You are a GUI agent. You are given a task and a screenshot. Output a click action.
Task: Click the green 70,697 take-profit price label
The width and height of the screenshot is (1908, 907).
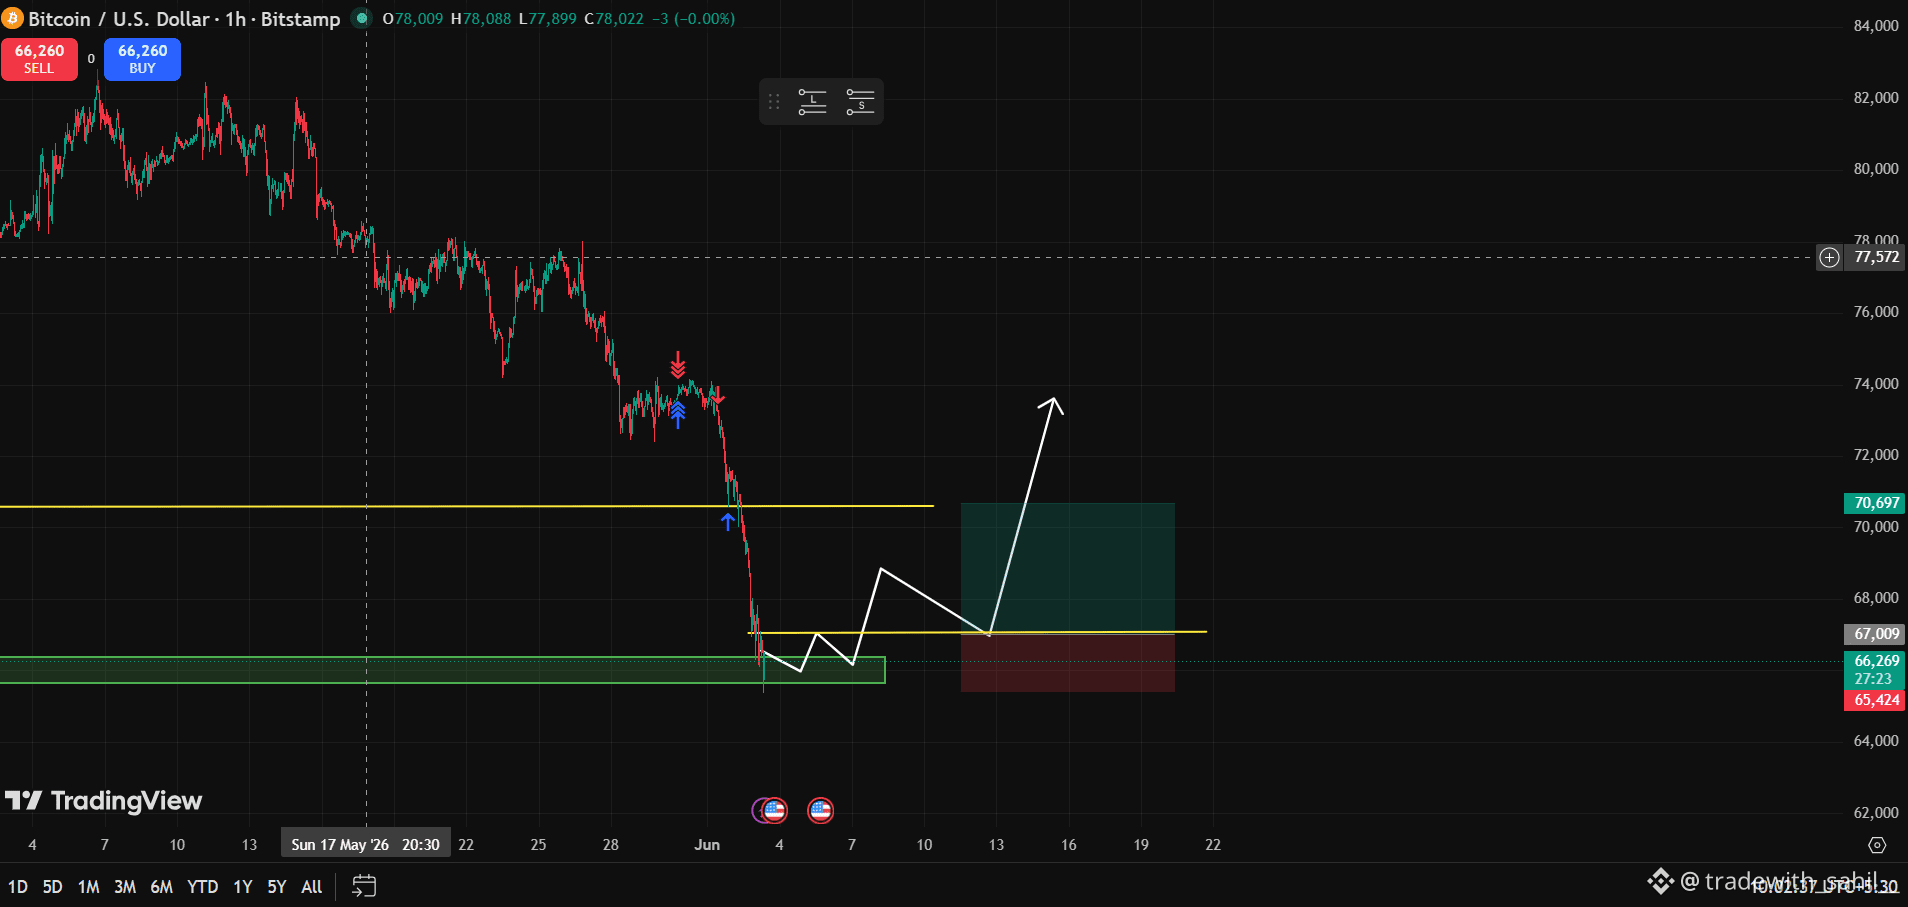point(1875,503)
